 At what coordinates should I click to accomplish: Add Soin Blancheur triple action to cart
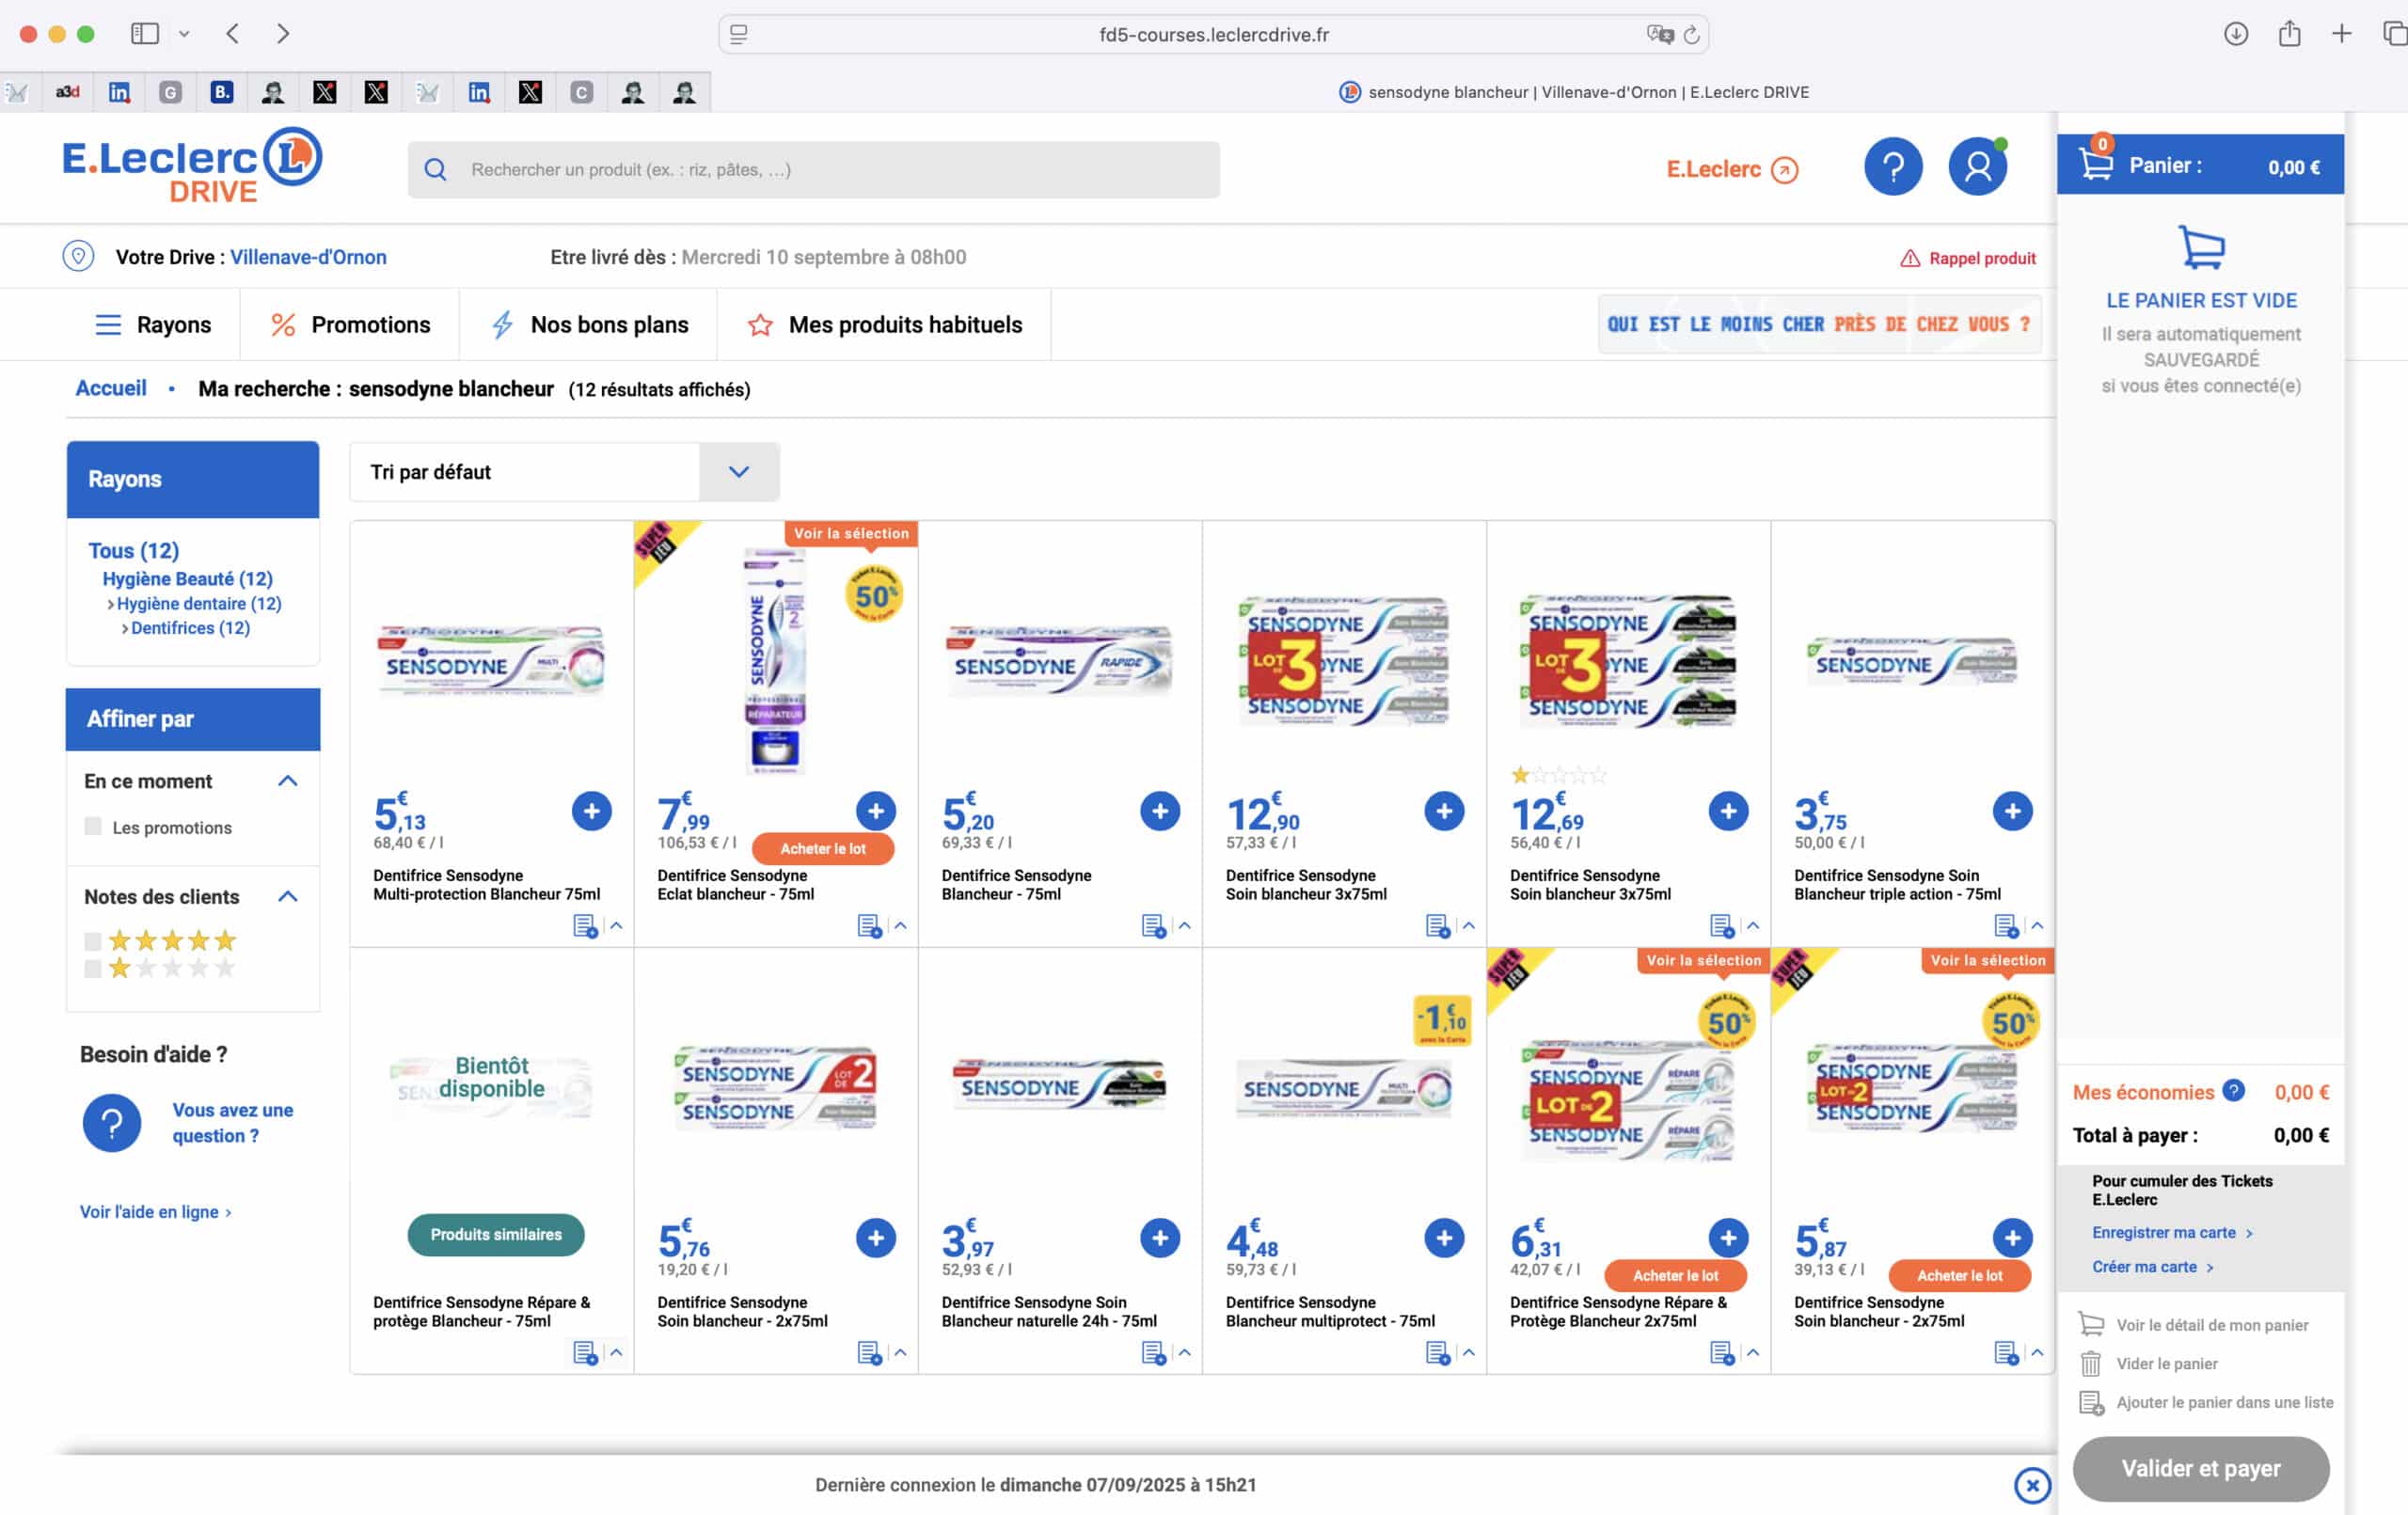(2012, 811)
